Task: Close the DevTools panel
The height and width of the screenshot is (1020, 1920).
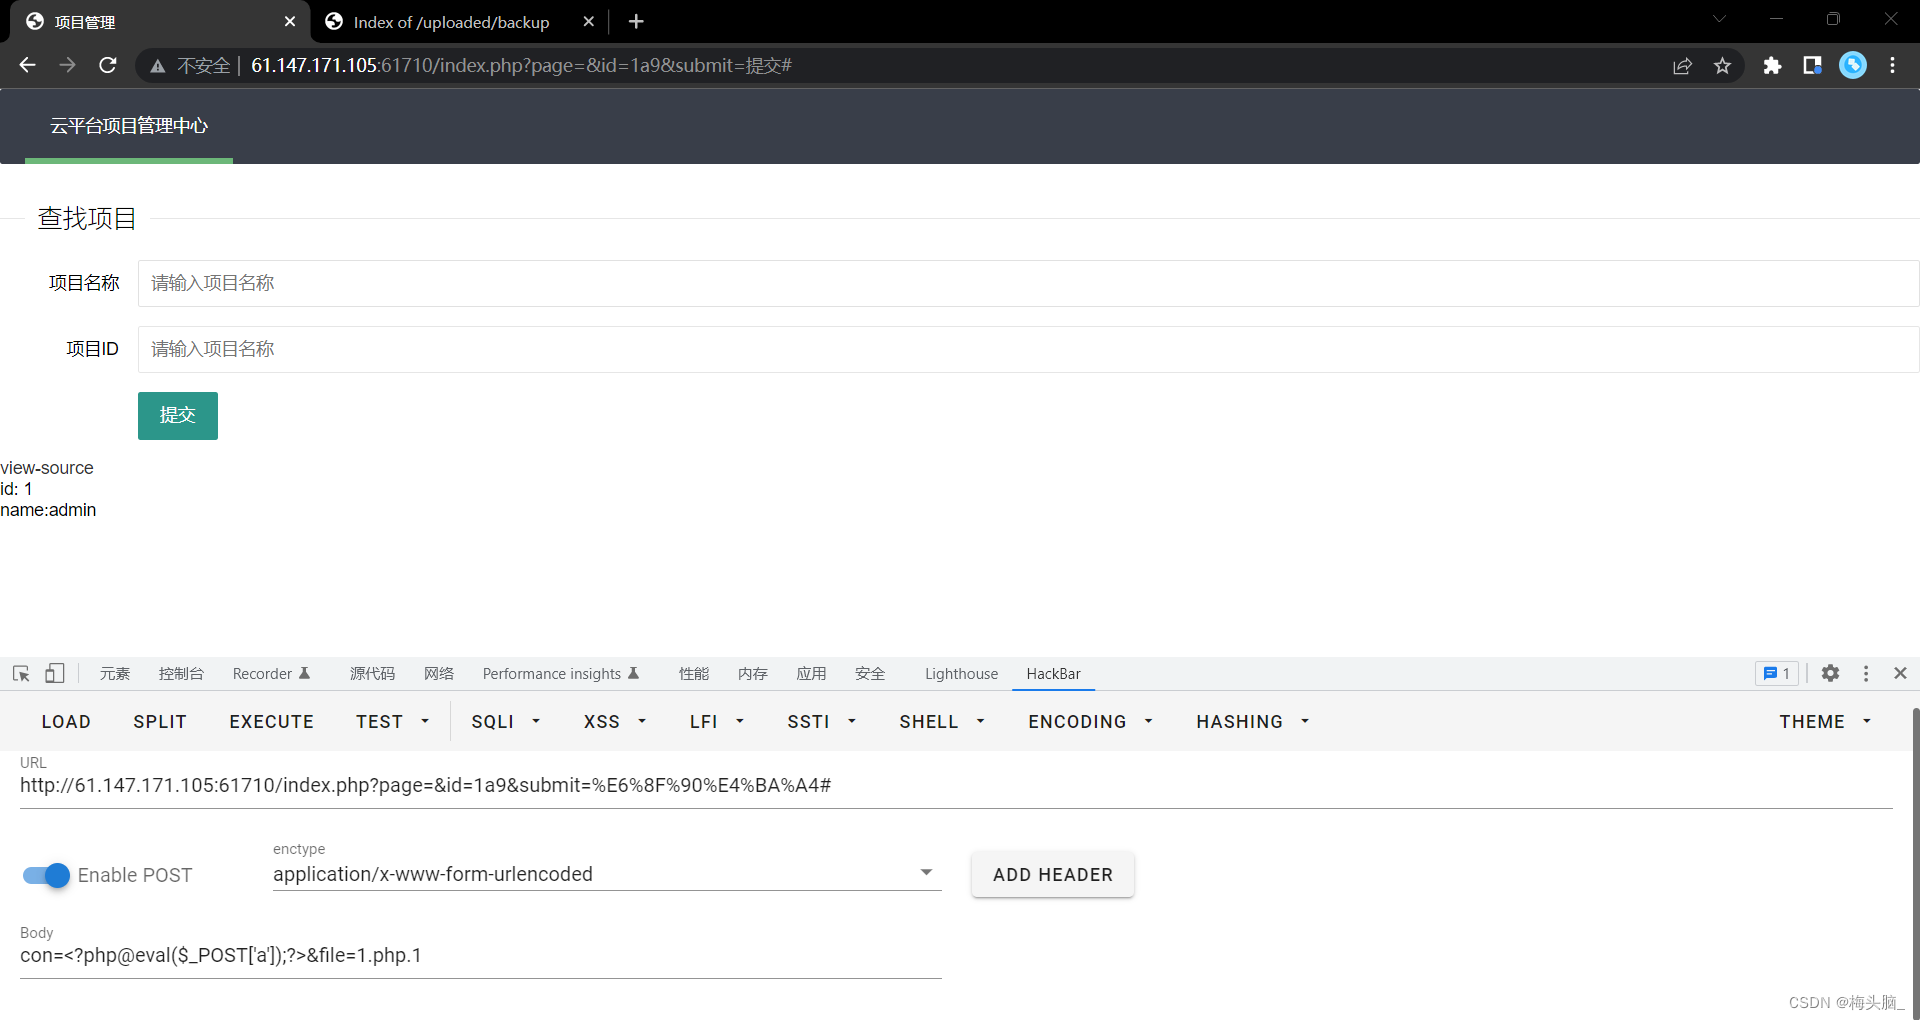Action: [x=1901, y=673]
